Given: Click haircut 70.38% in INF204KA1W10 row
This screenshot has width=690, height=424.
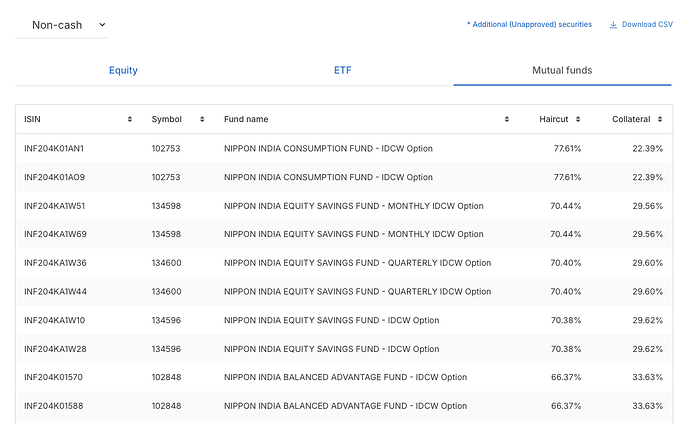Looking at the screenshot, I should click(x=565, y=320).
